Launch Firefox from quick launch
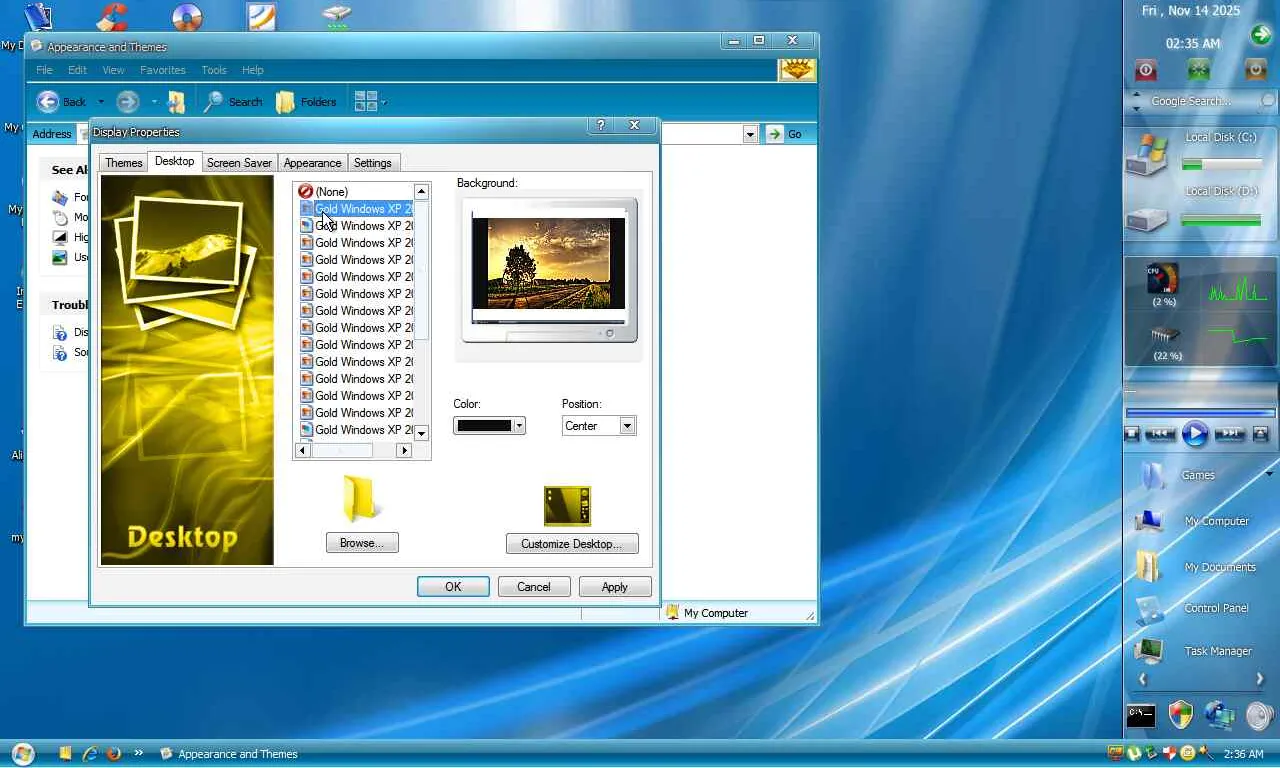 coord(114,753)
